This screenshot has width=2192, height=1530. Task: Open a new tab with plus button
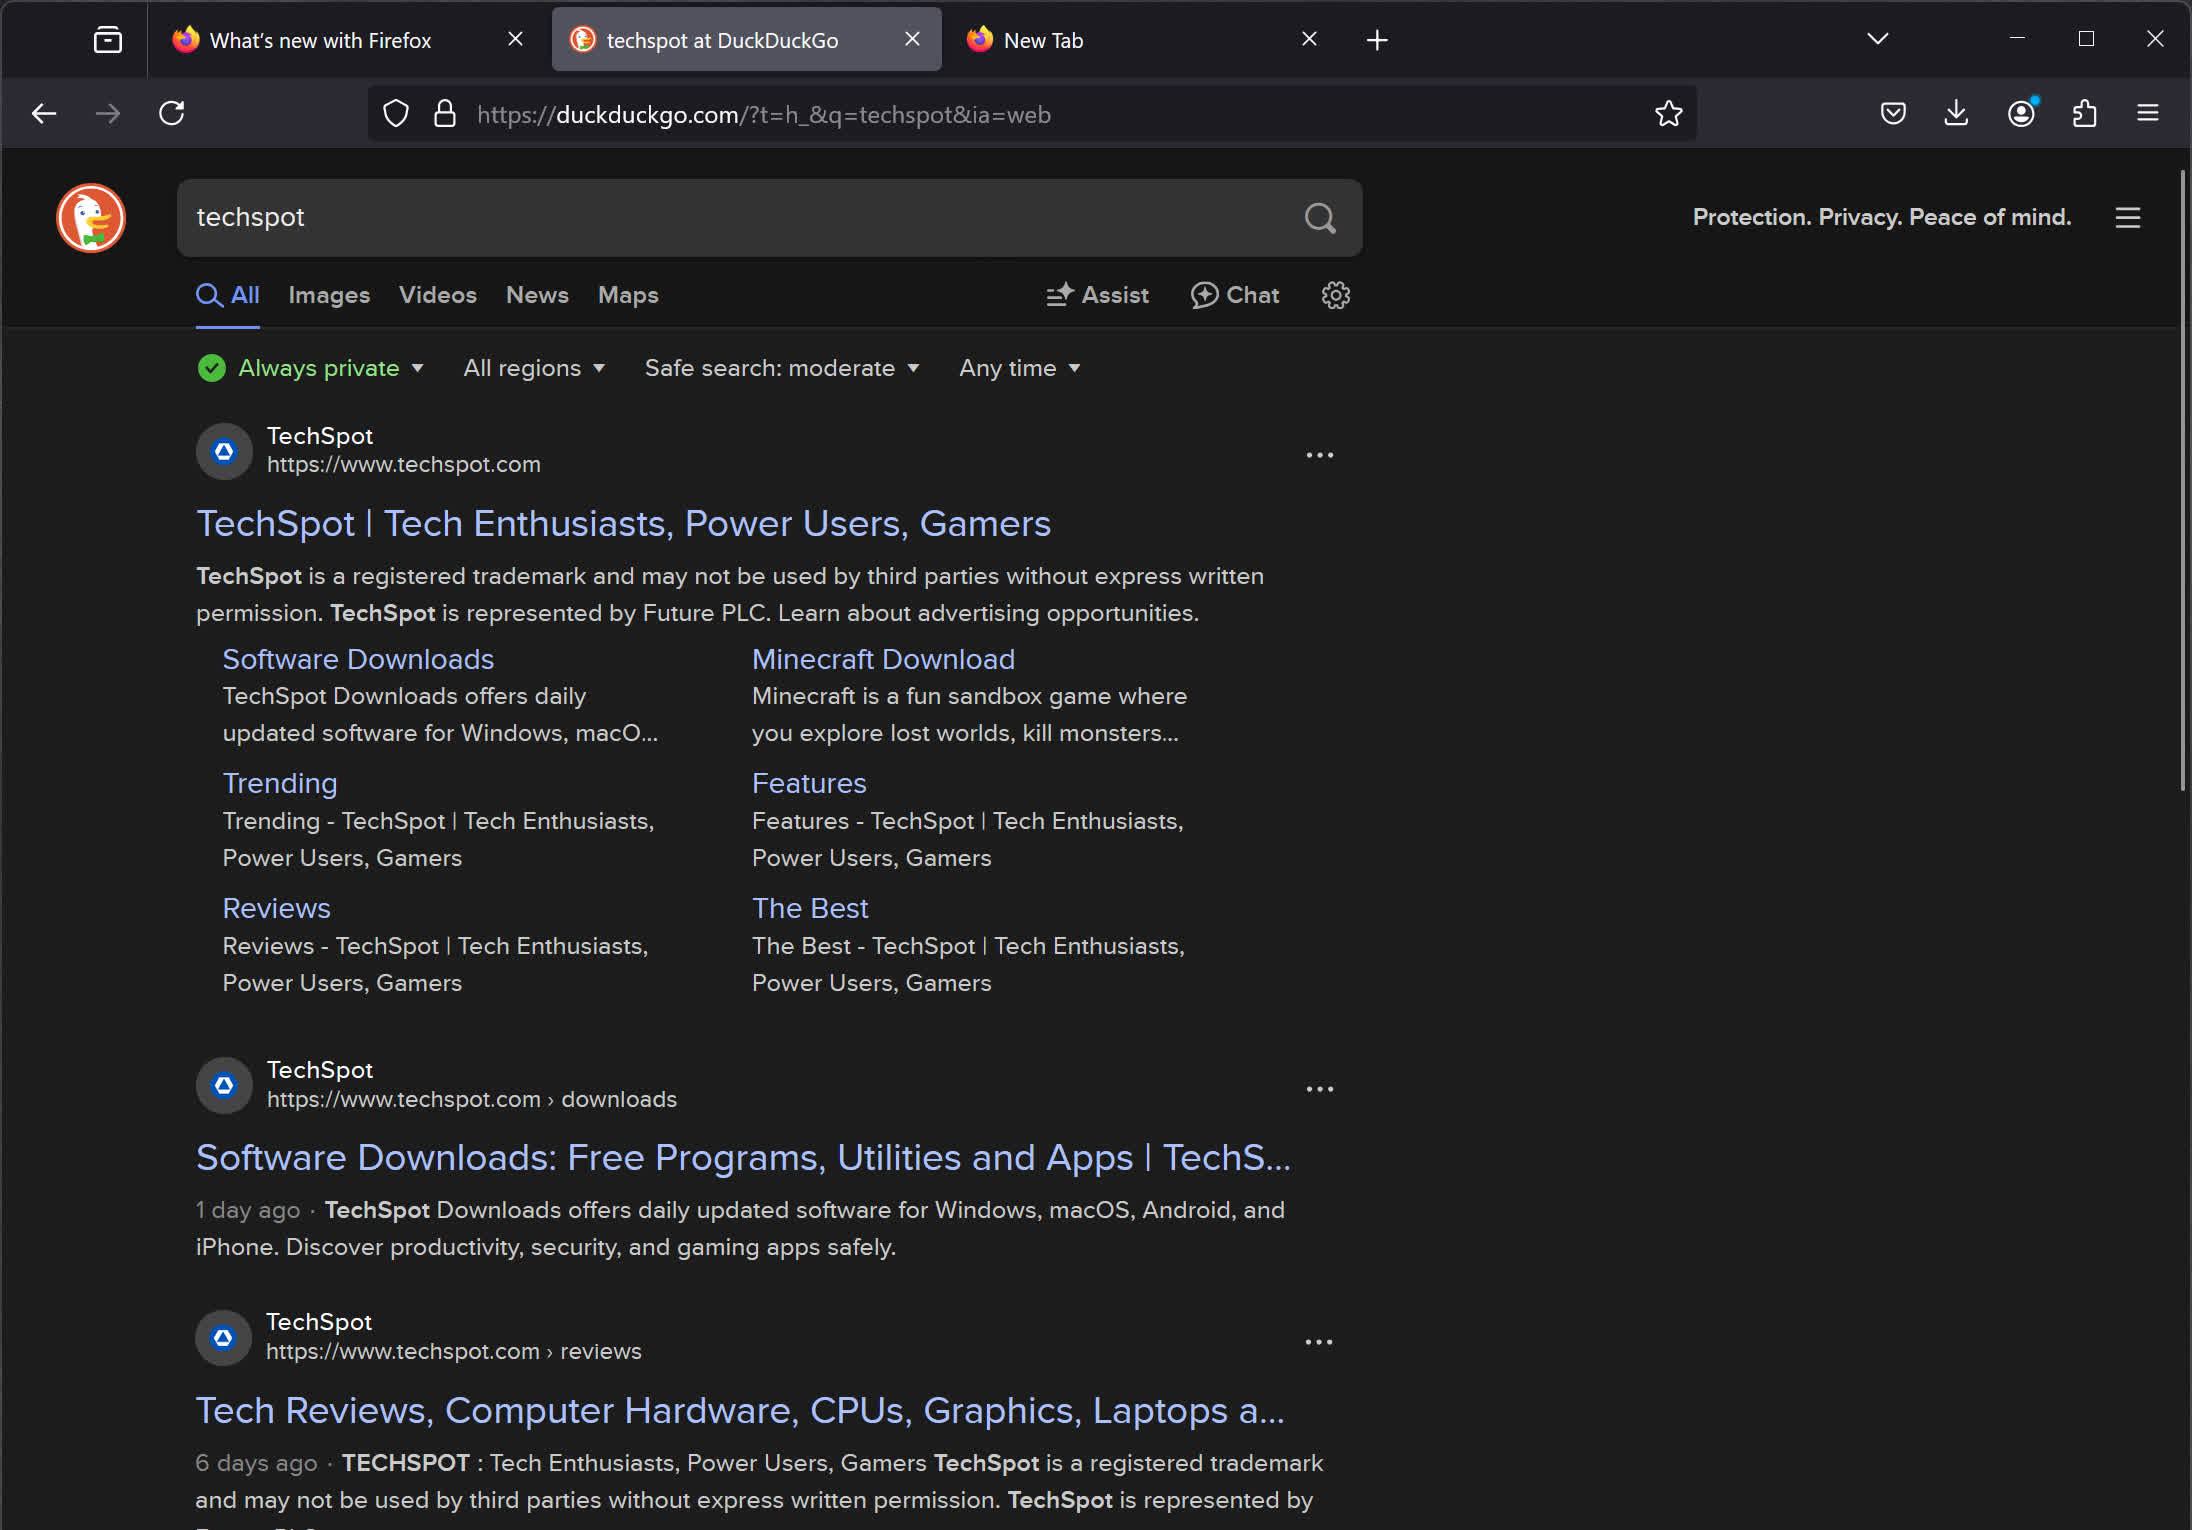click(1377, 40)
